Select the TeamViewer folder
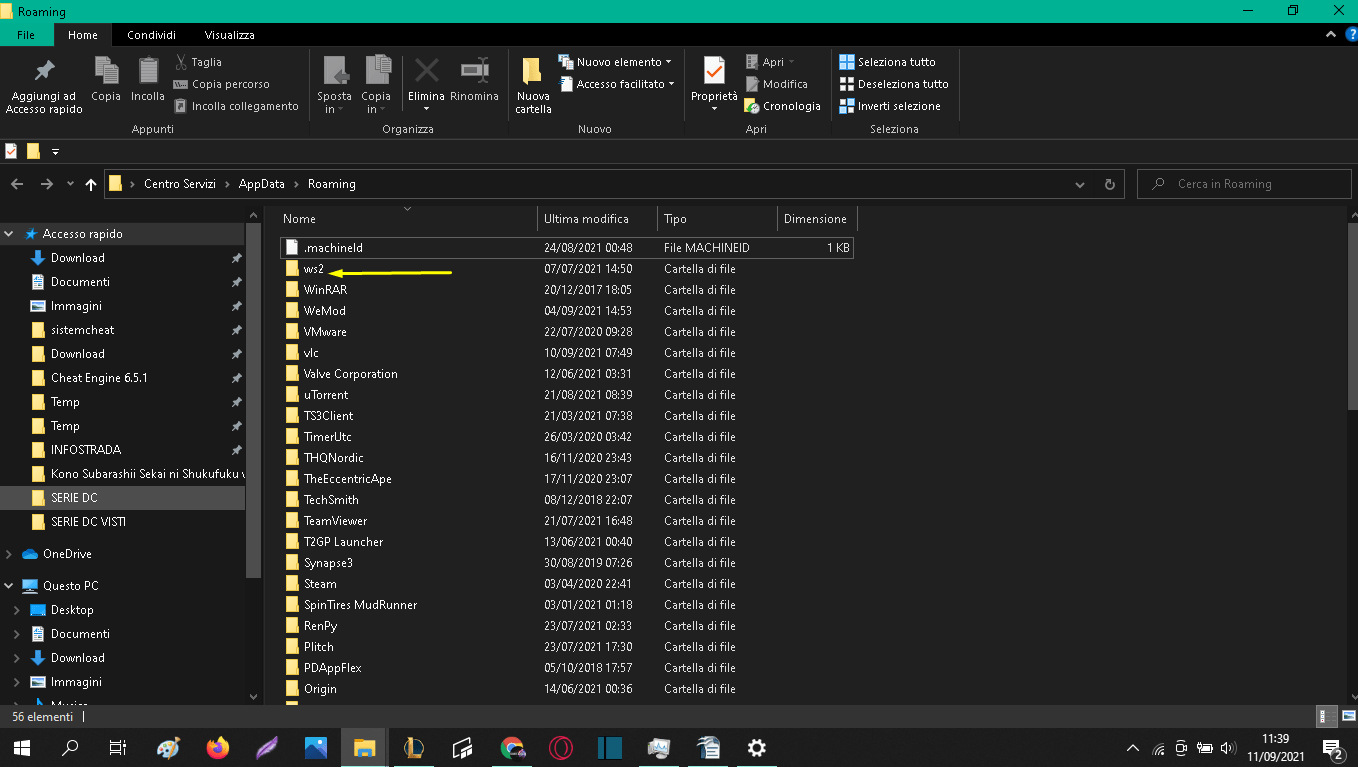The image size is (1358, 767). click(568, 521)
